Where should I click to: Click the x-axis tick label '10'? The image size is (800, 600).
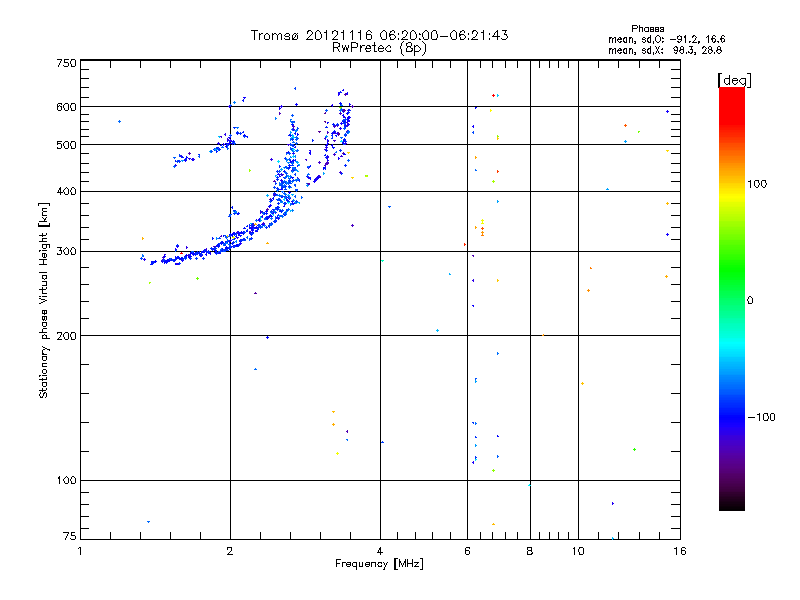tap(578, 551)
